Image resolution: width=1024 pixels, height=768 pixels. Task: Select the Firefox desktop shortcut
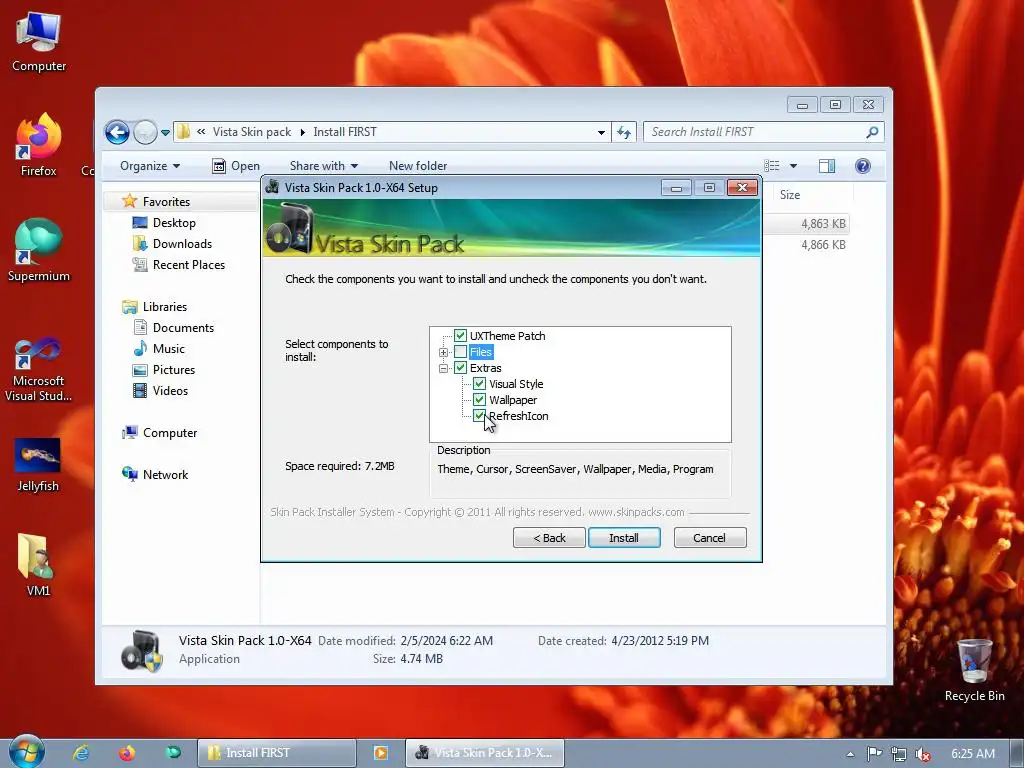pos(39,145)
